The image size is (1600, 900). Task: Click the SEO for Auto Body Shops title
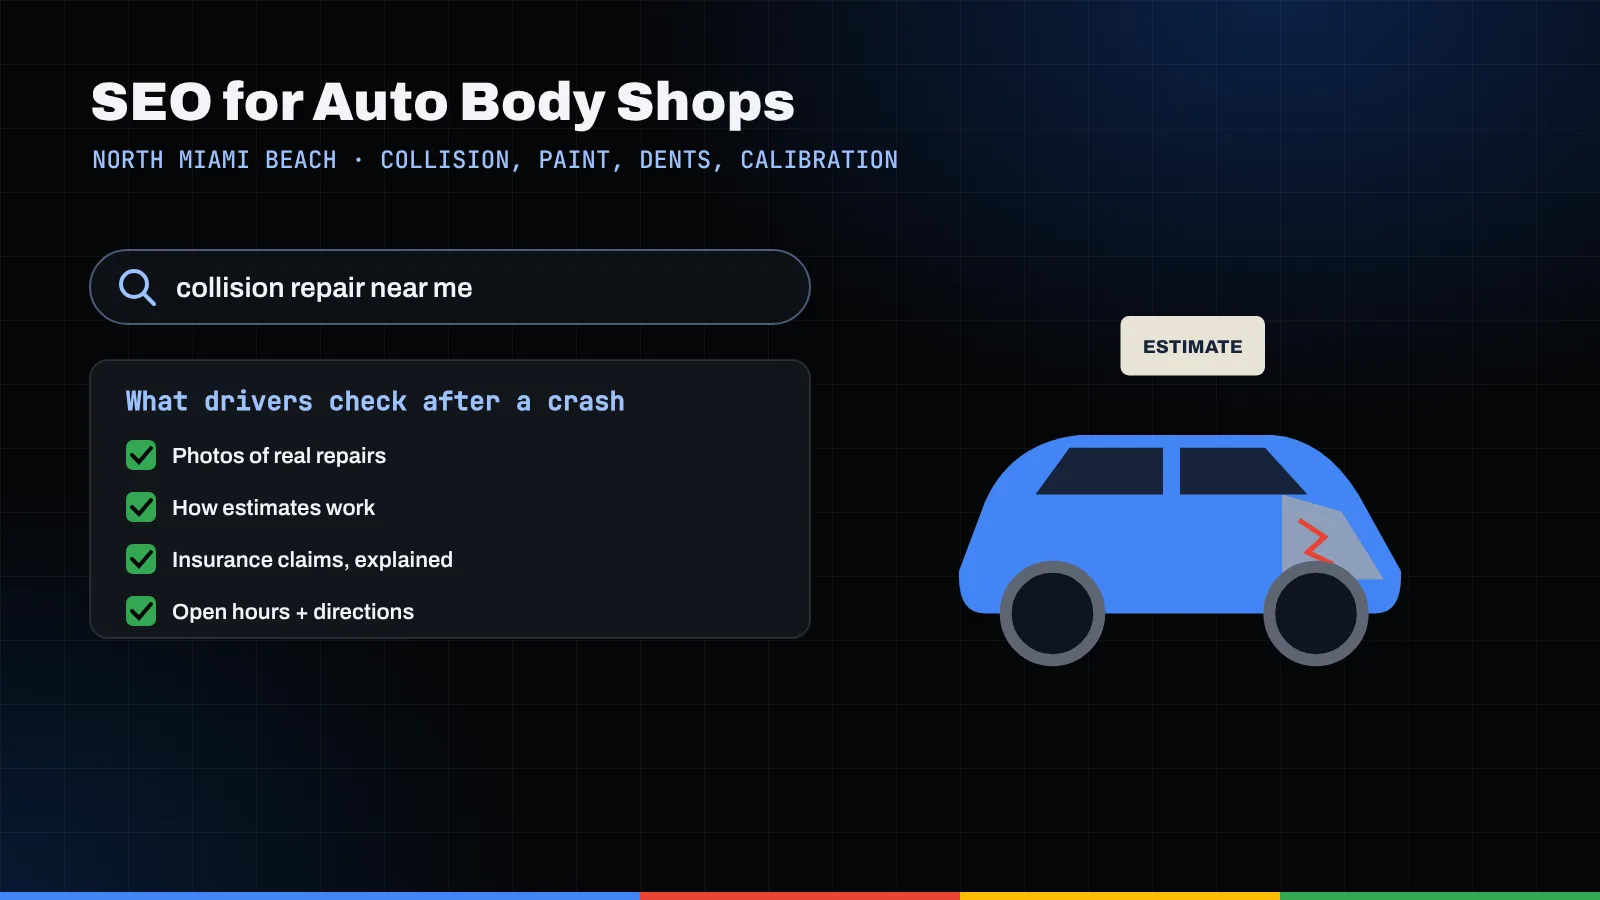443,102
